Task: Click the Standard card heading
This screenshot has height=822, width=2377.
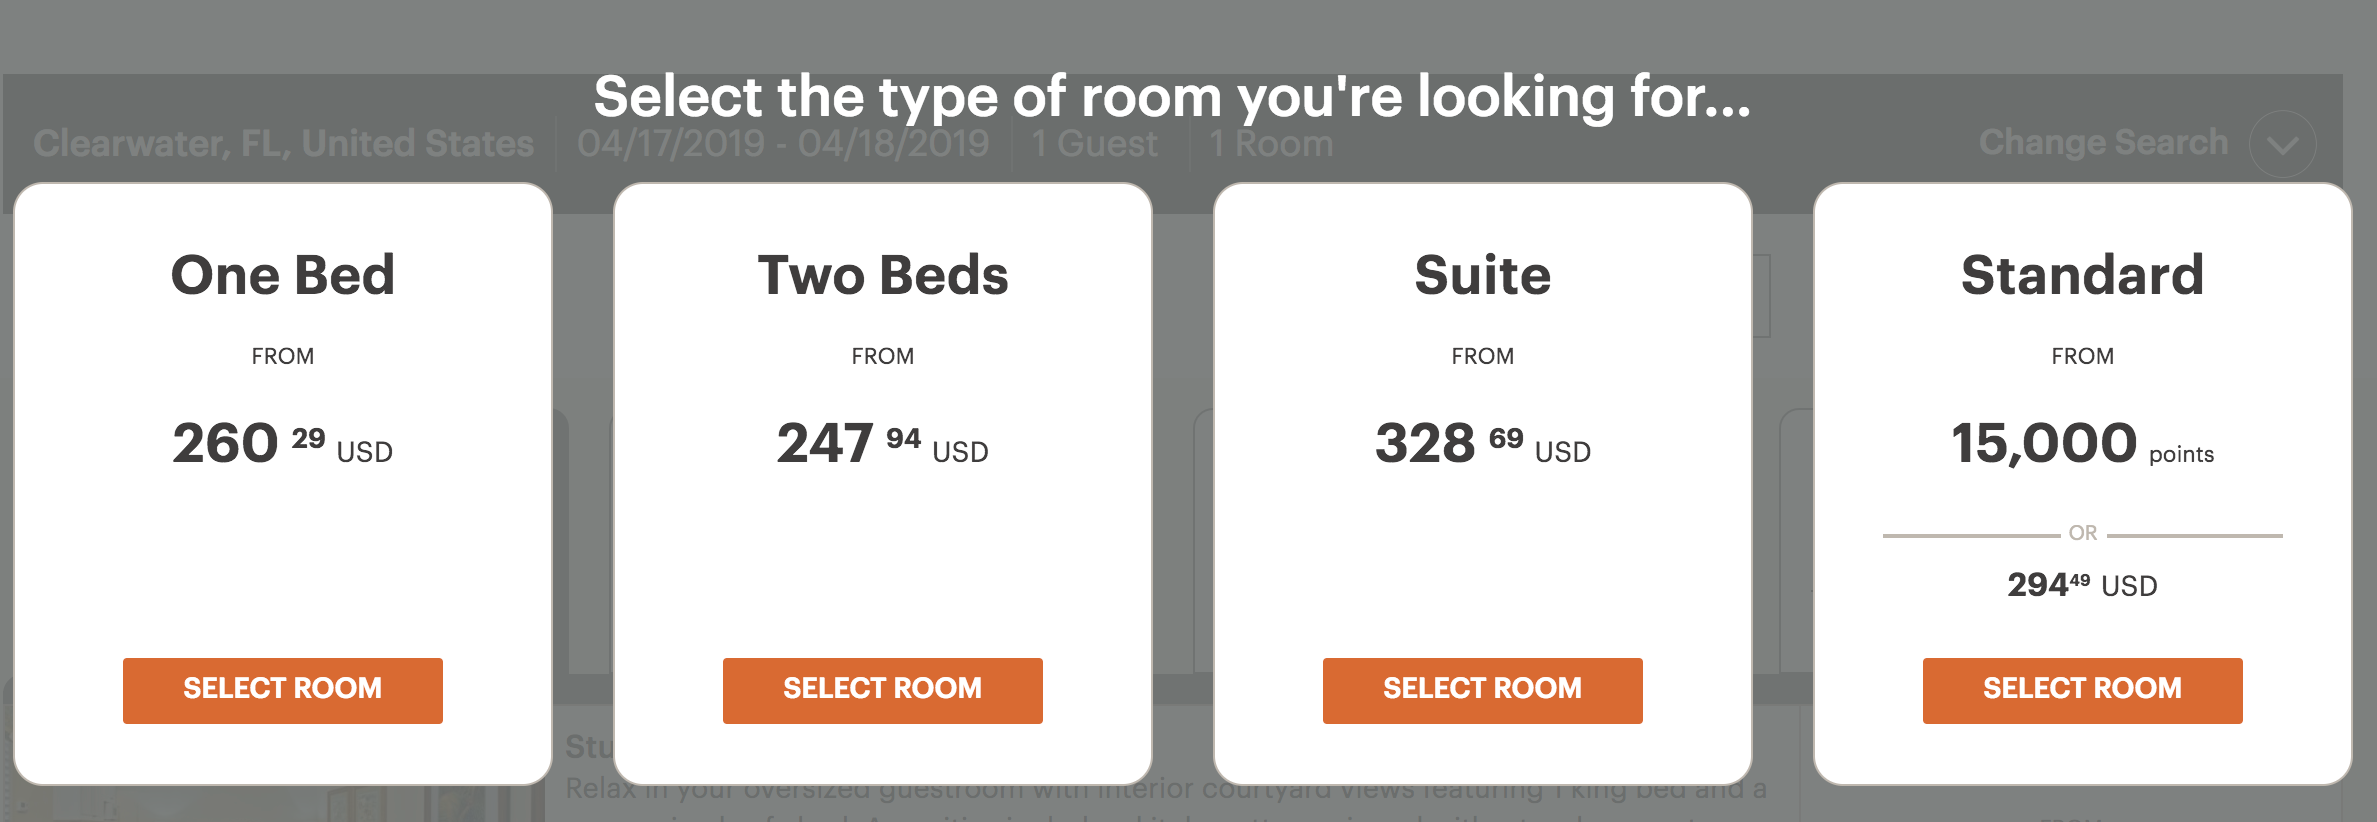Action: tap(2082, 275)
